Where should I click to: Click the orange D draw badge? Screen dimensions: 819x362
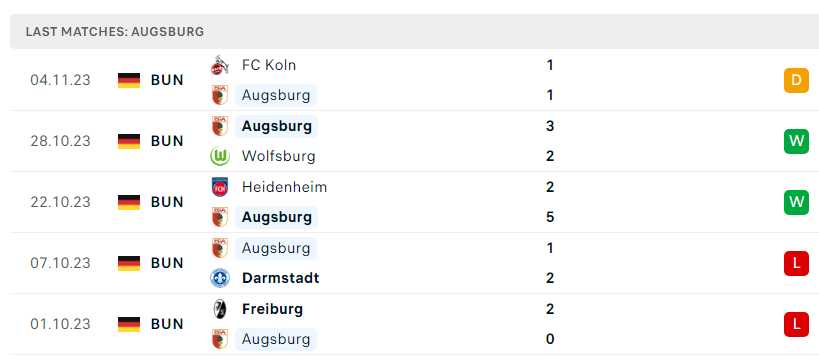click(x=796, y=80)
